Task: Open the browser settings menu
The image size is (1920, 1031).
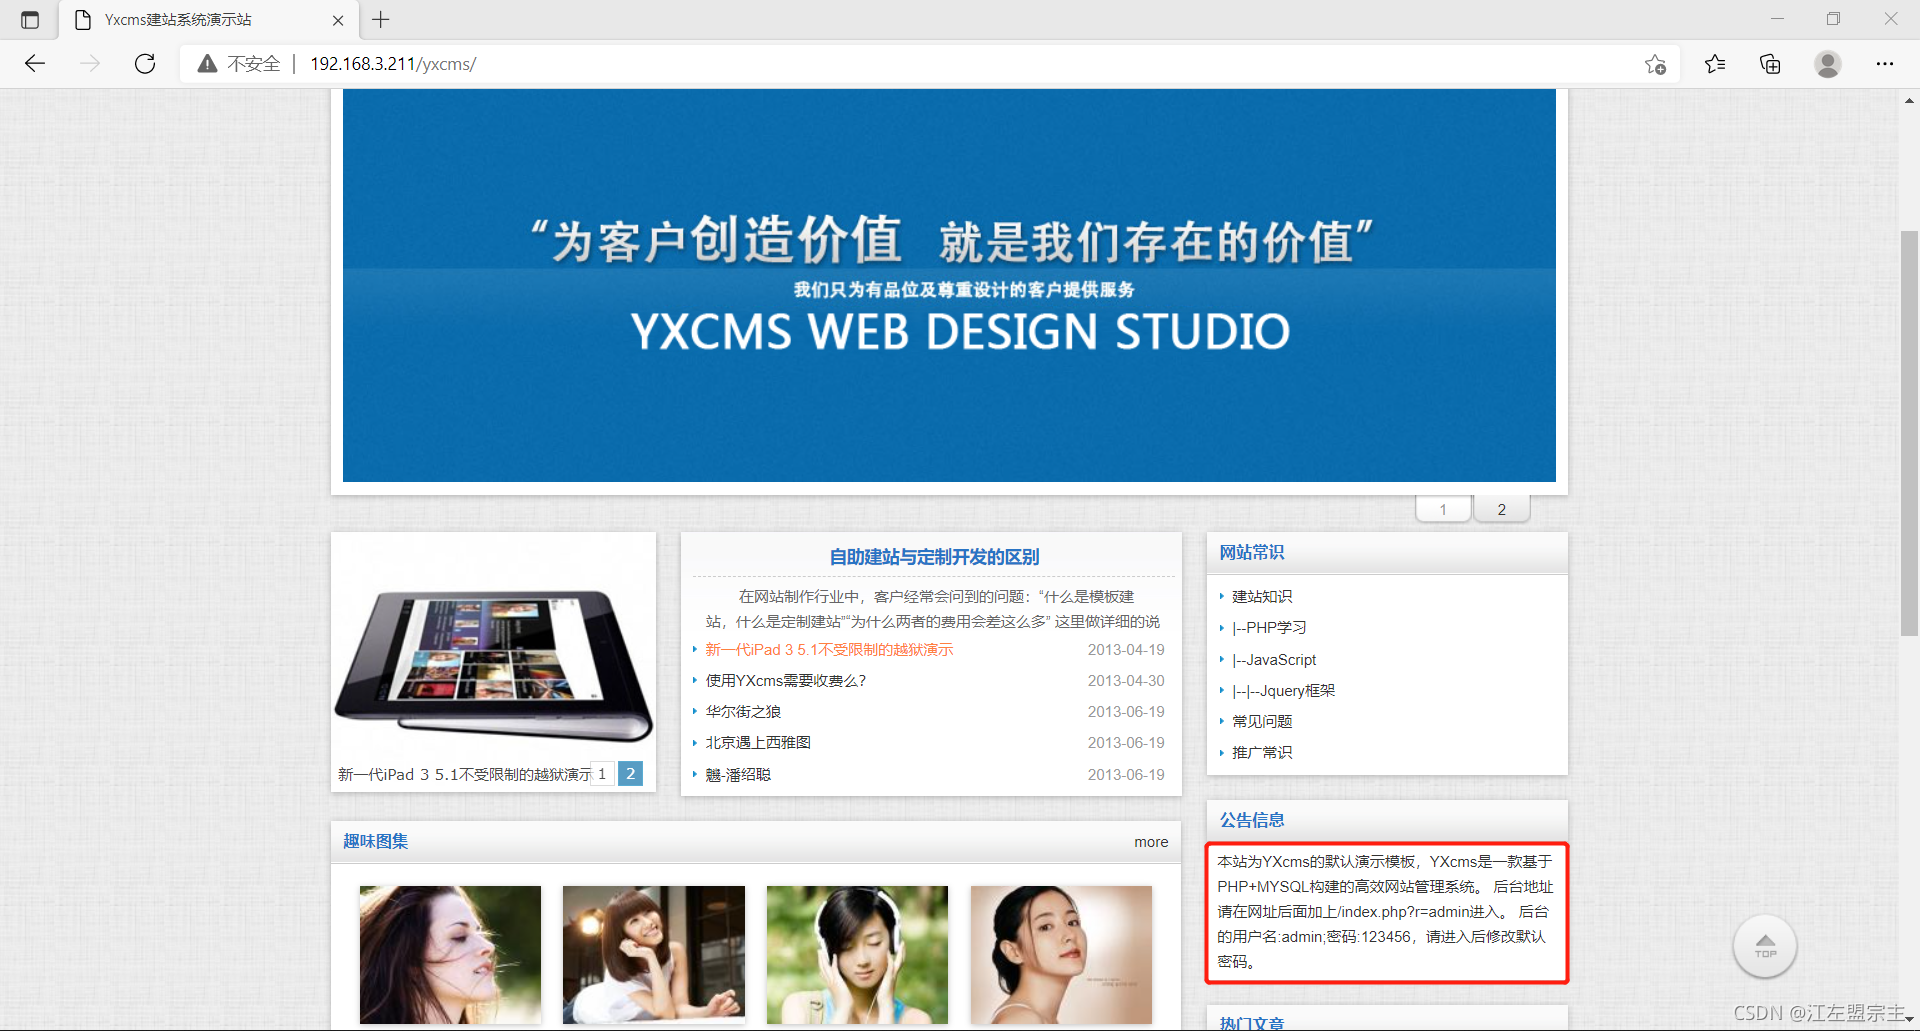Action: click(1884, 63)
